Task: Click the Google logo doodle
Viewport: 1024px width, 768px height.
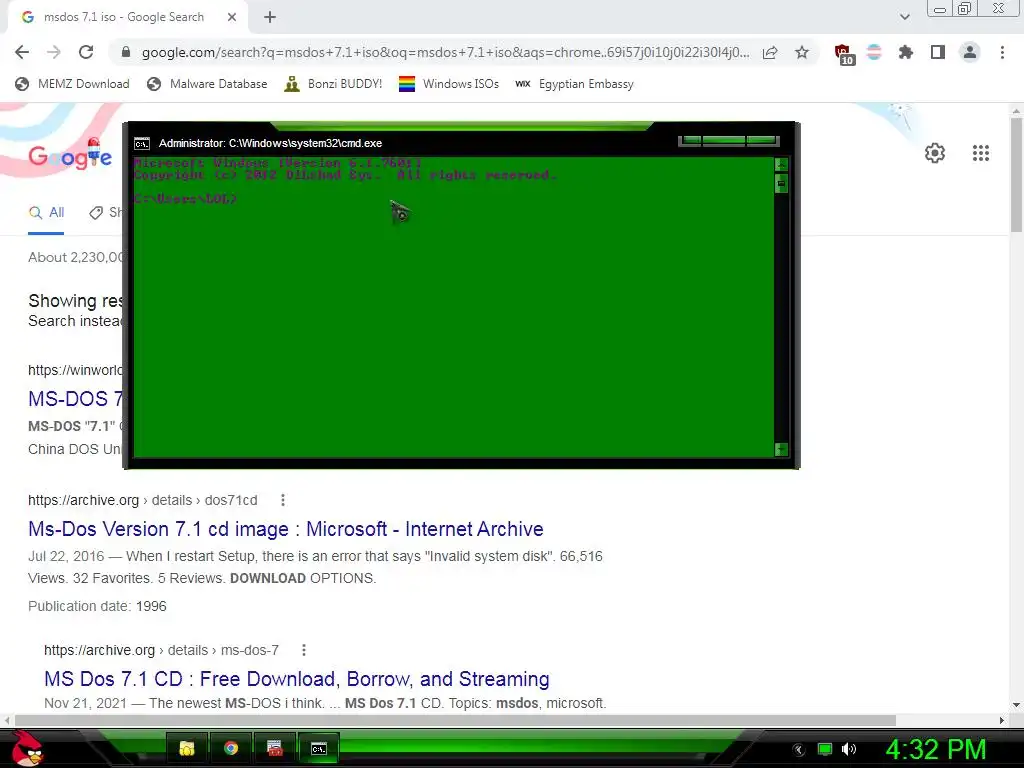Action: [x=71, y=155]
